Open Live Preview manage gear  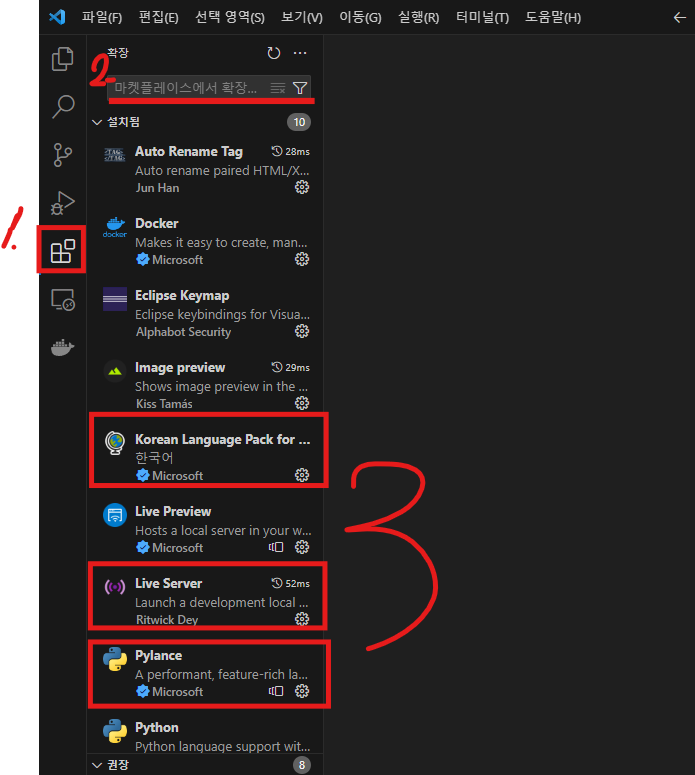point(302,547)
